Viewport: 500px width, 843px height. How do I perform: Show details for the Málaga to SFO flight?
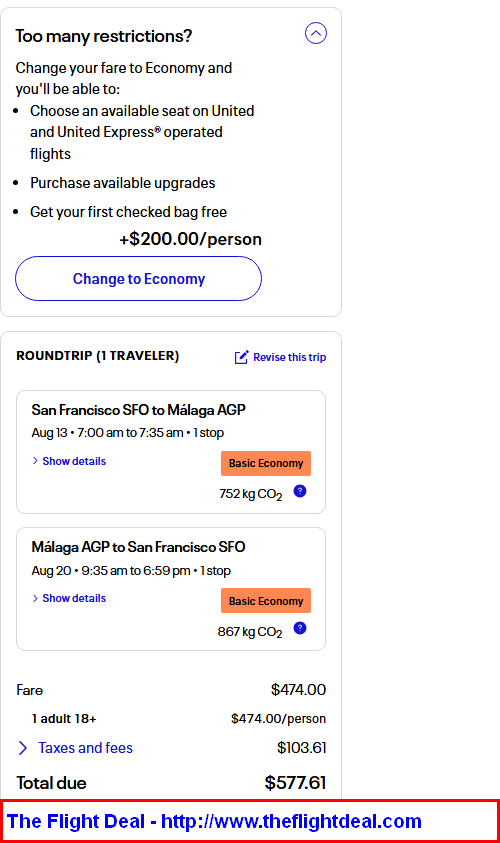click(74, 598)
